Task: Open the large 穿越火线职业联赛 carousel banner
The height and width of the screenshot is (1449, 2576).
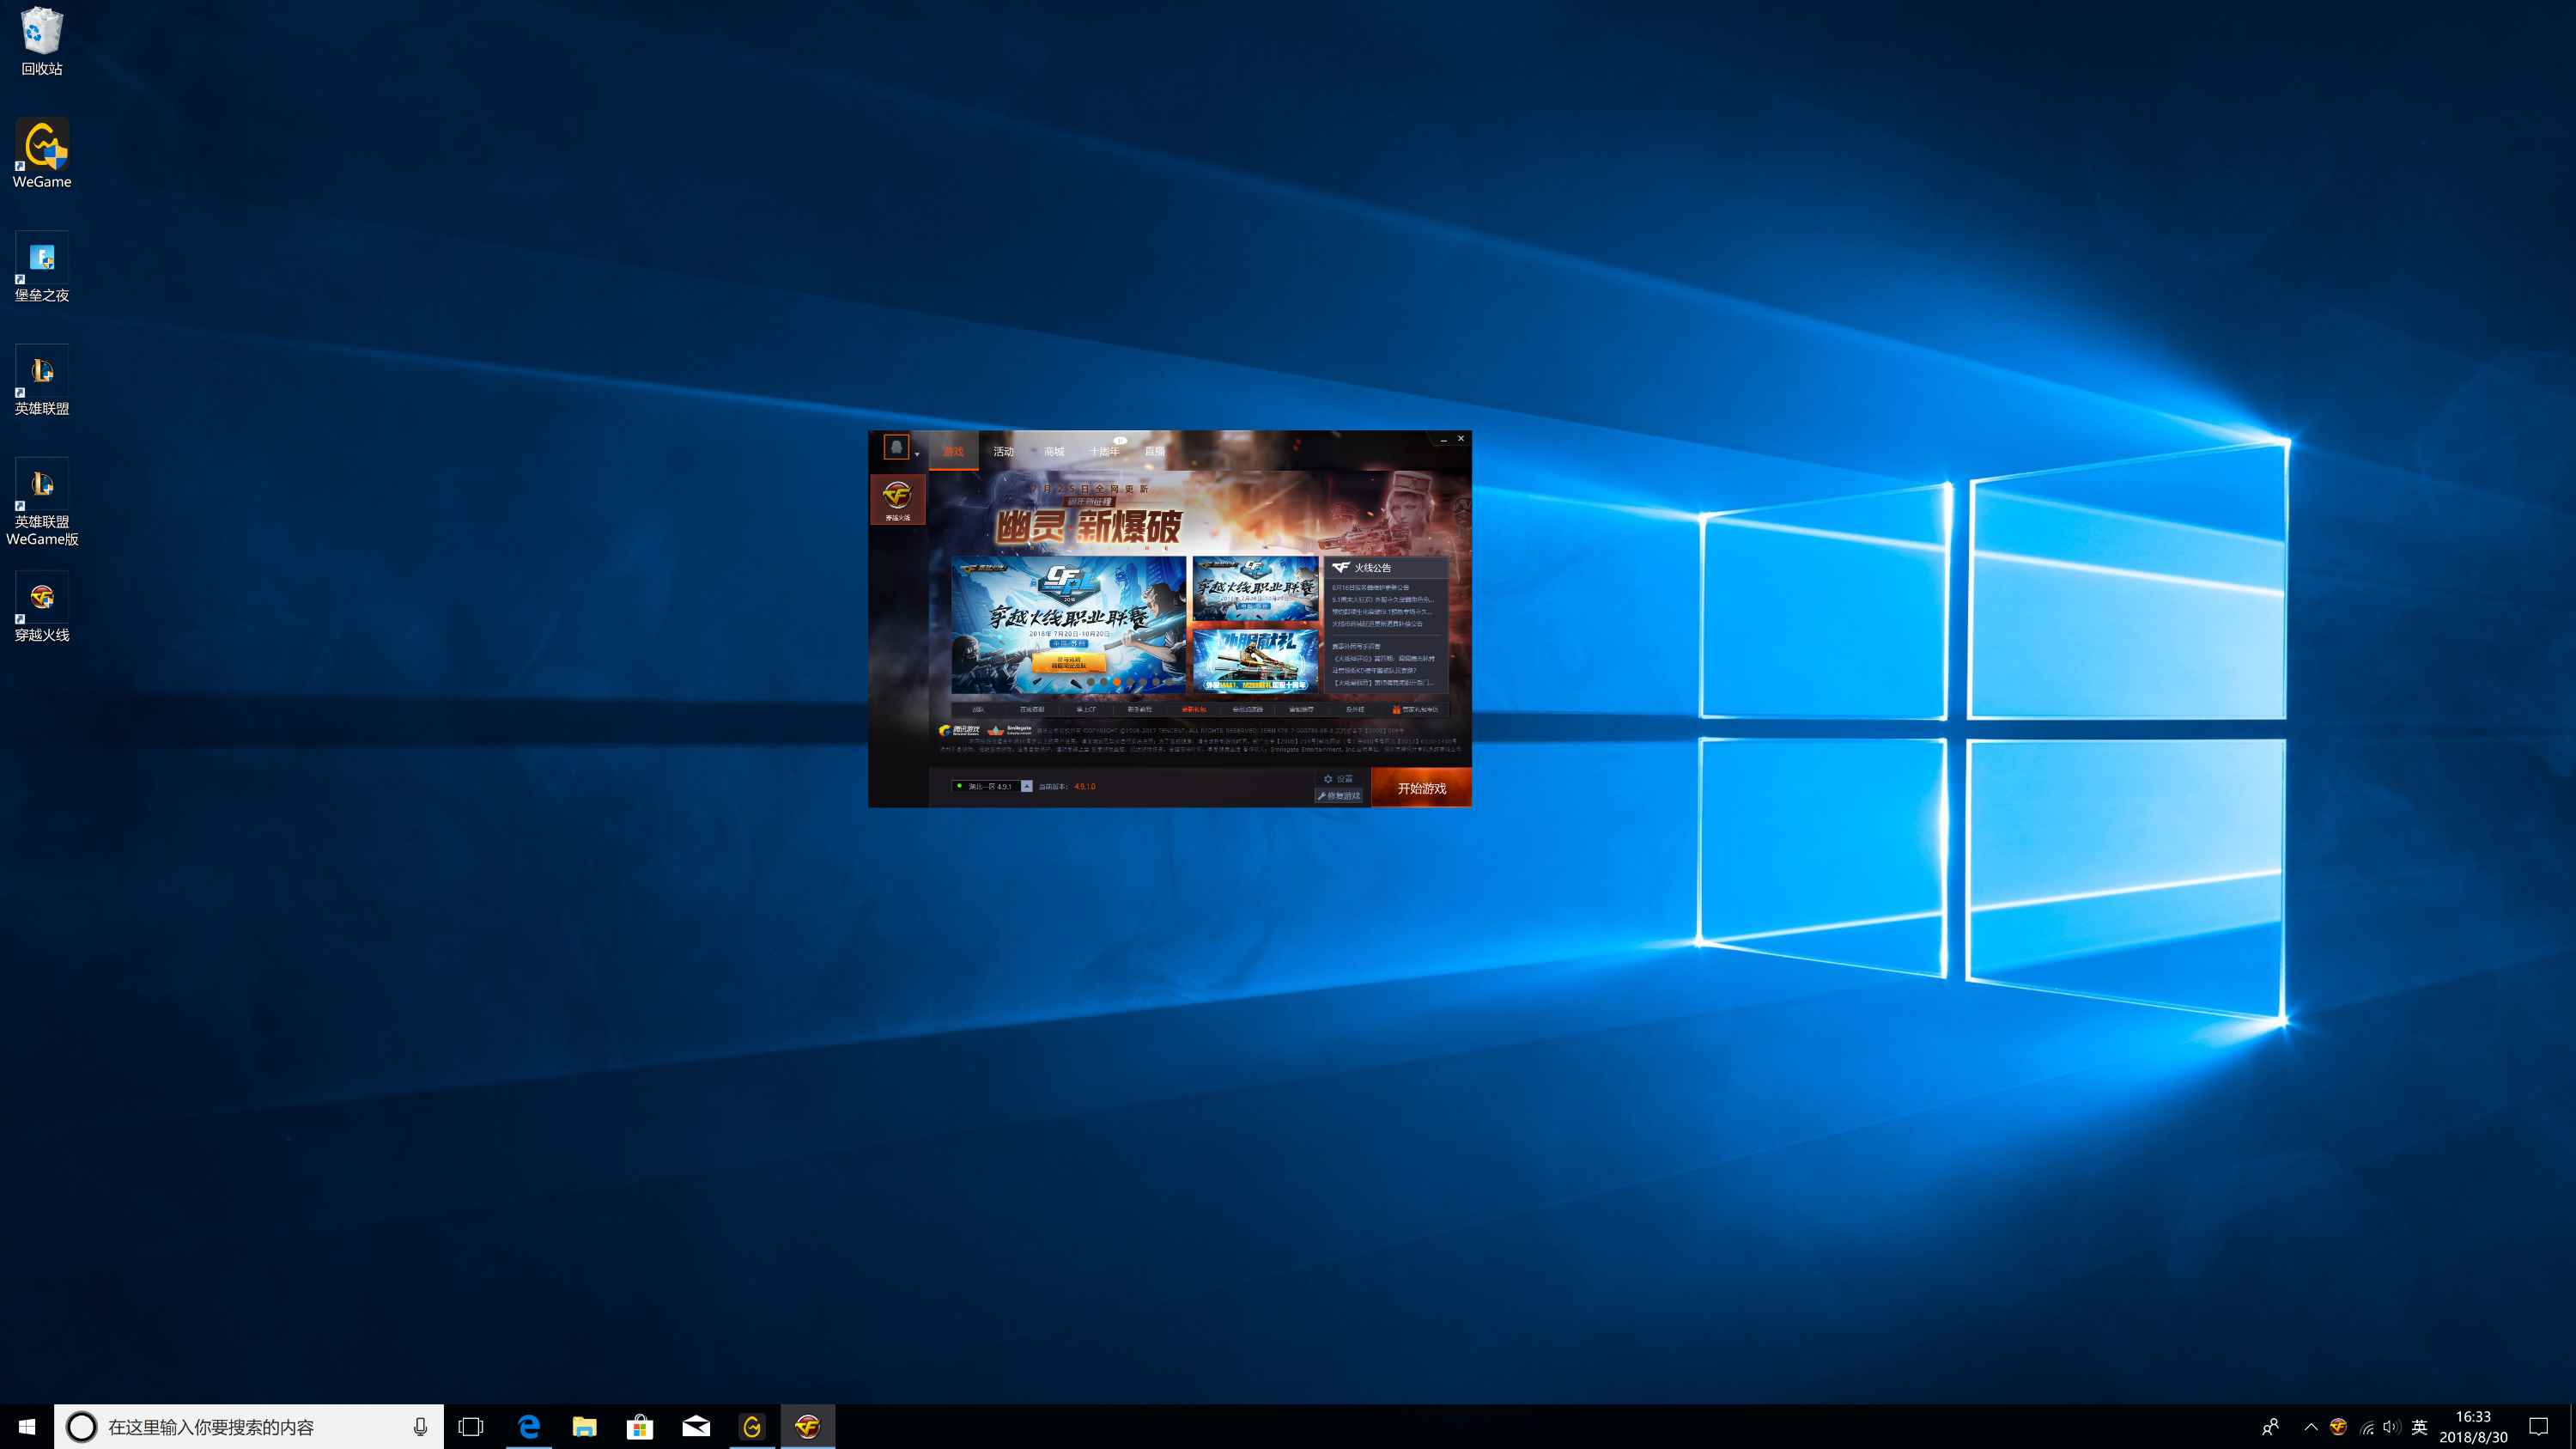Action: coord(1069,625)
